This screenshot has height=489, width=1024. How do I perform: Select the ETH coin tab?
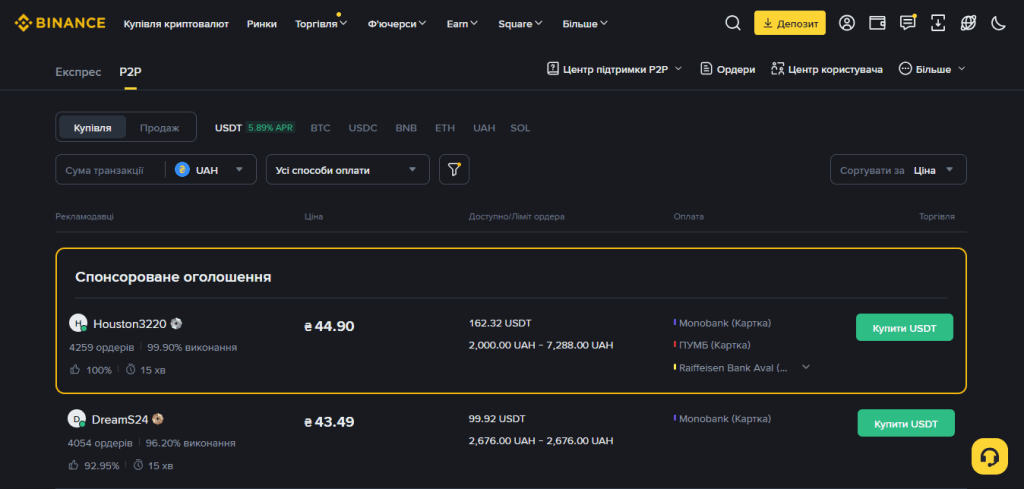[x=445, y=128]
